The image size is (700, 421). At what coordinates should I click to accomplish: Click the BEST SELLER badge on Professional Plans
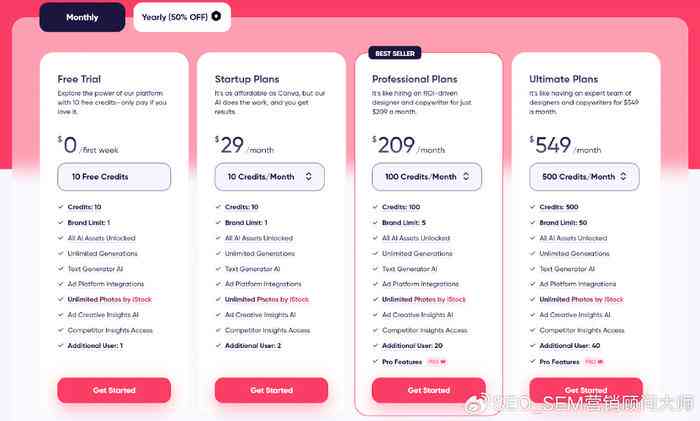395,53
